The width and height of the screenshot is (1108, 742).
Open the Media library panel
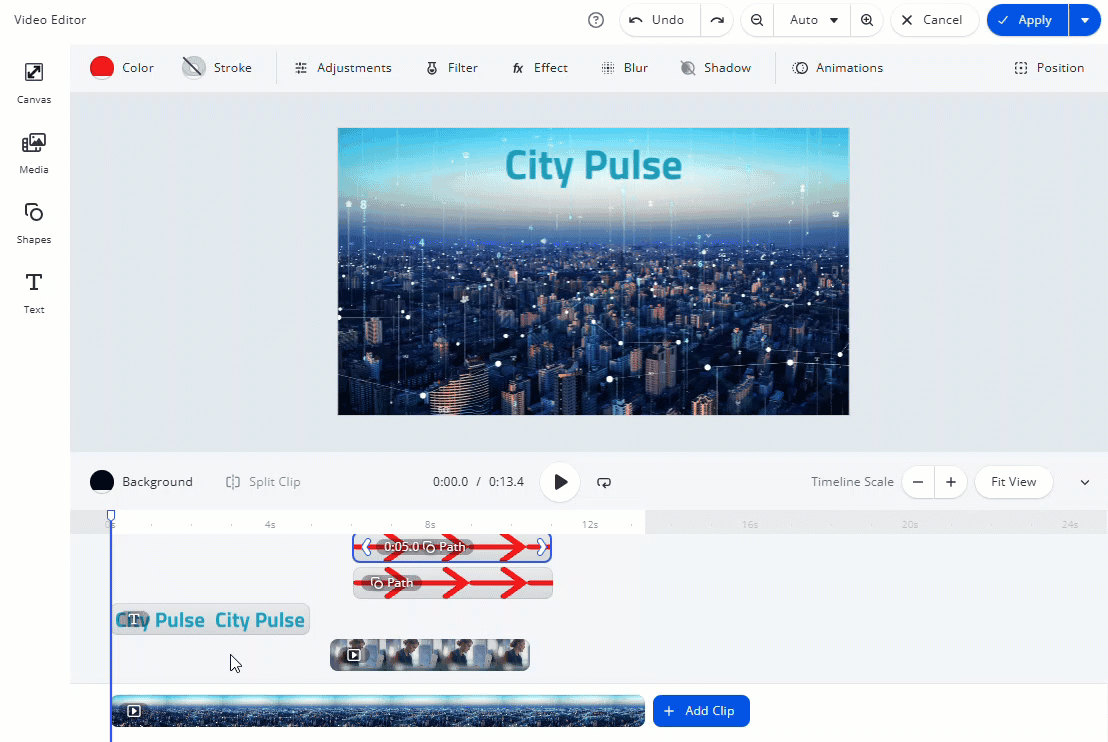(34, 152)
